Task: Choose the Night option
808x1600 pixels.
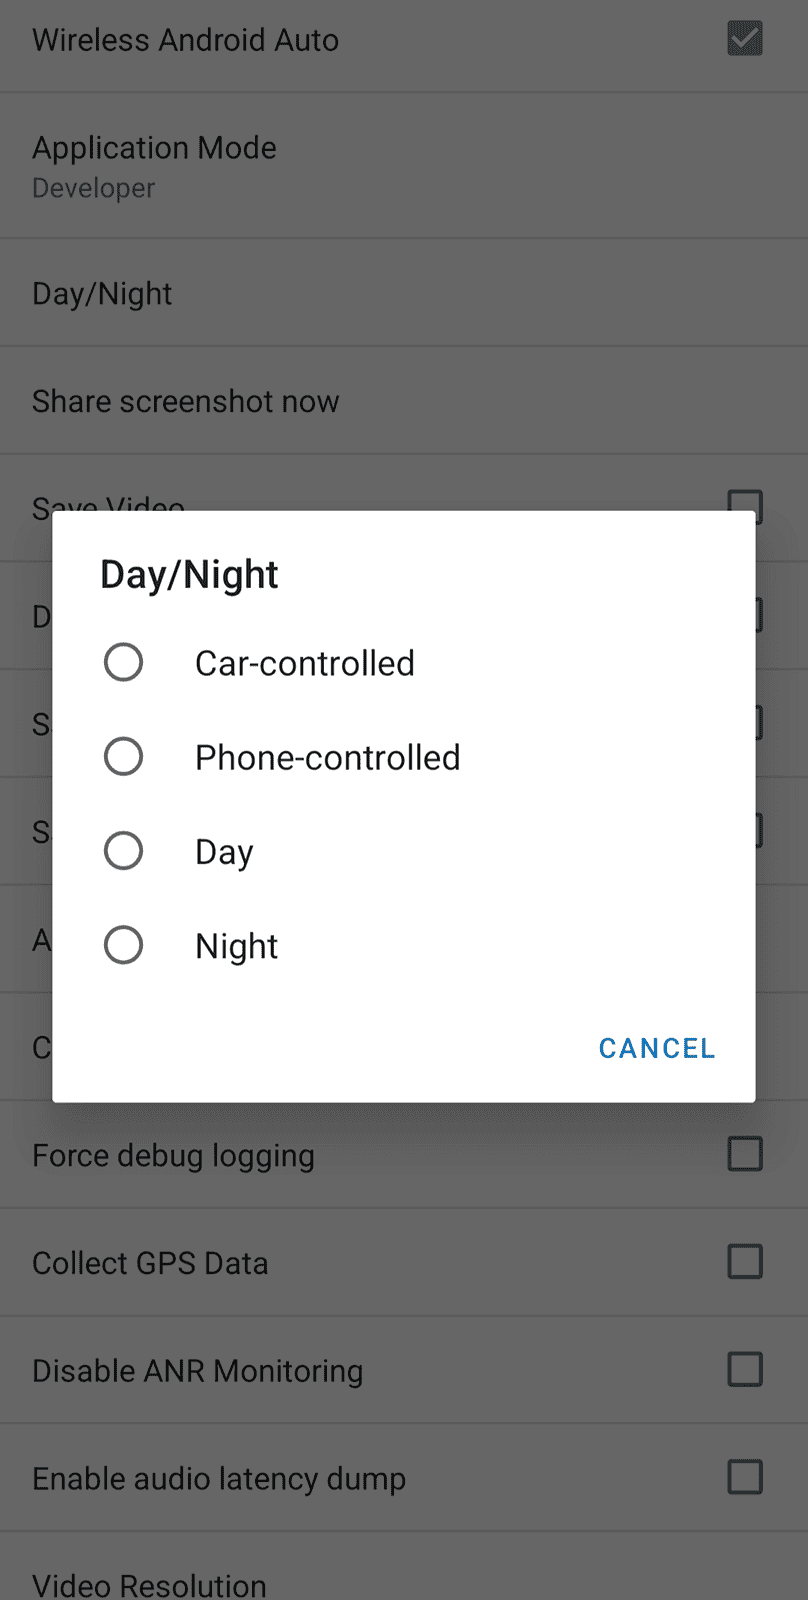Action: pyautogui.click(x=123, y=944)
